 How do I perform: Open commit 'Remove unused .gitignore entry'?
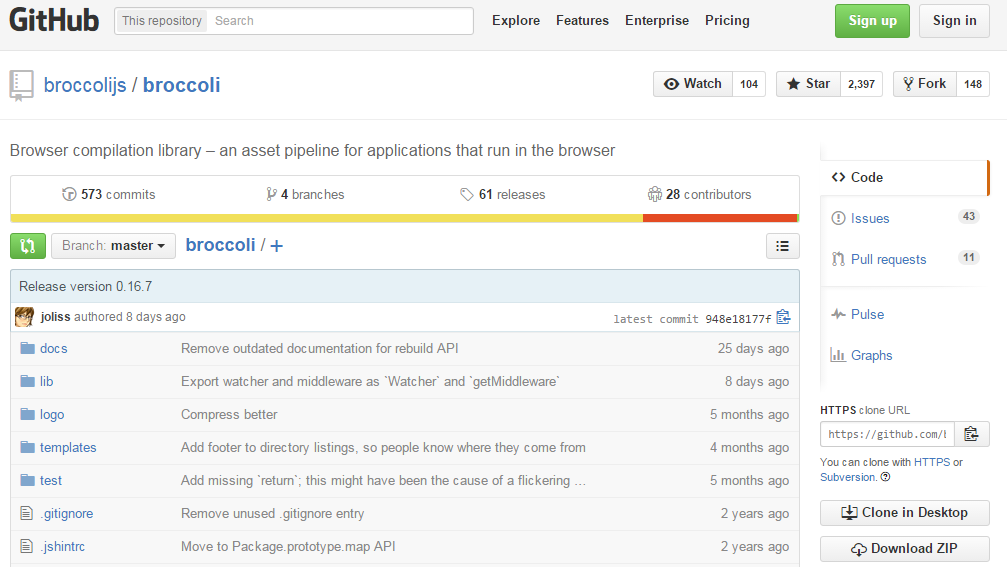click(272, 513)
